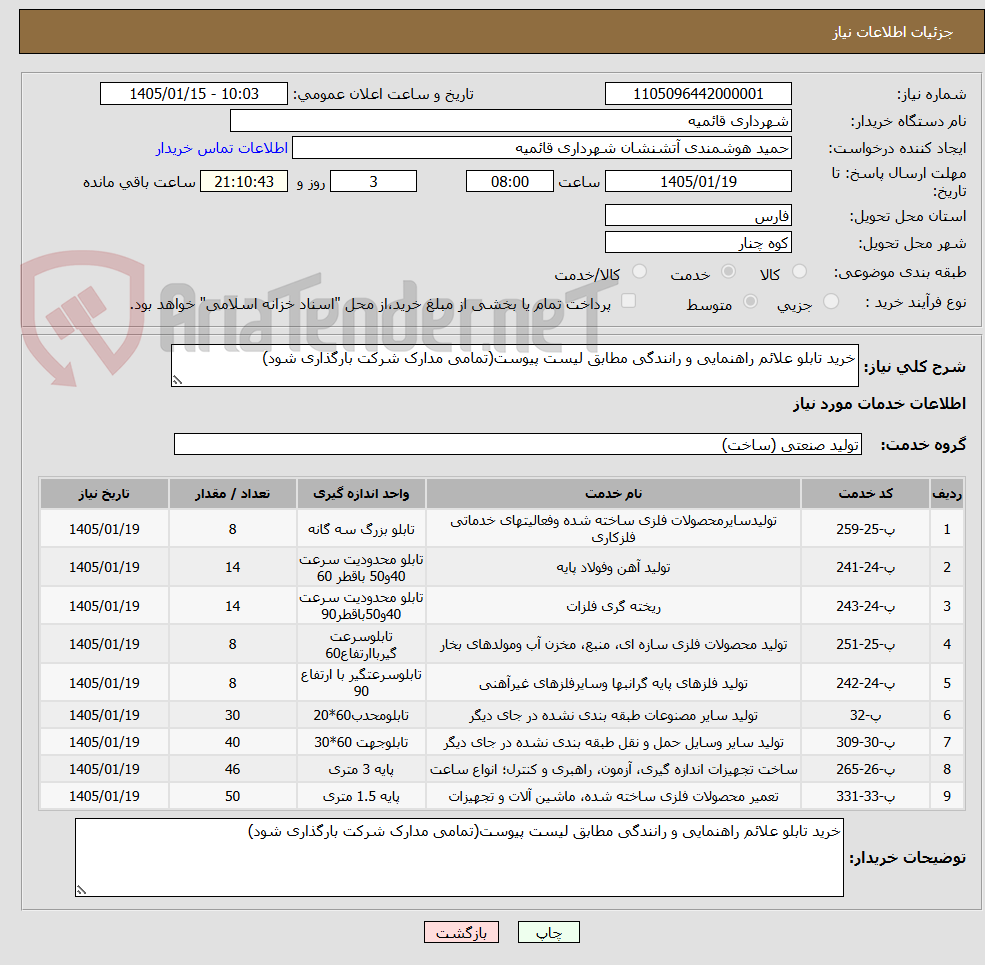Image resolution: width=985 pixels, height=965 pixels.
Task: Click the جزئیات اطلاعات نیاز page header
Action: [x=892, y=32]
